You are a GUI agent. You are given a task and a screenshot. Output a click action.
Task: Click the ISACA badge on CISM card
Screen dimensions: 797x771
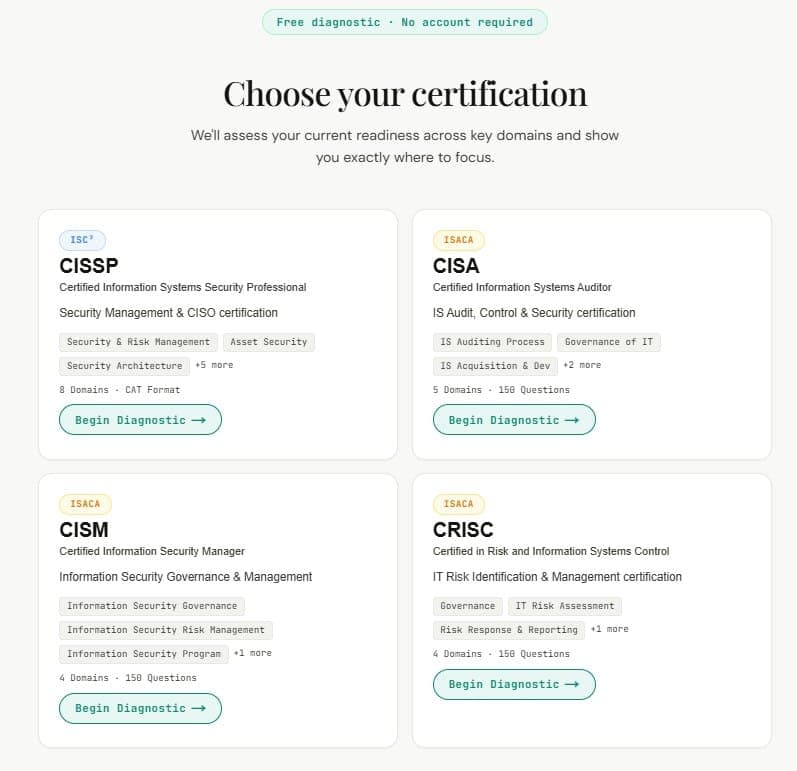[85, 504]
